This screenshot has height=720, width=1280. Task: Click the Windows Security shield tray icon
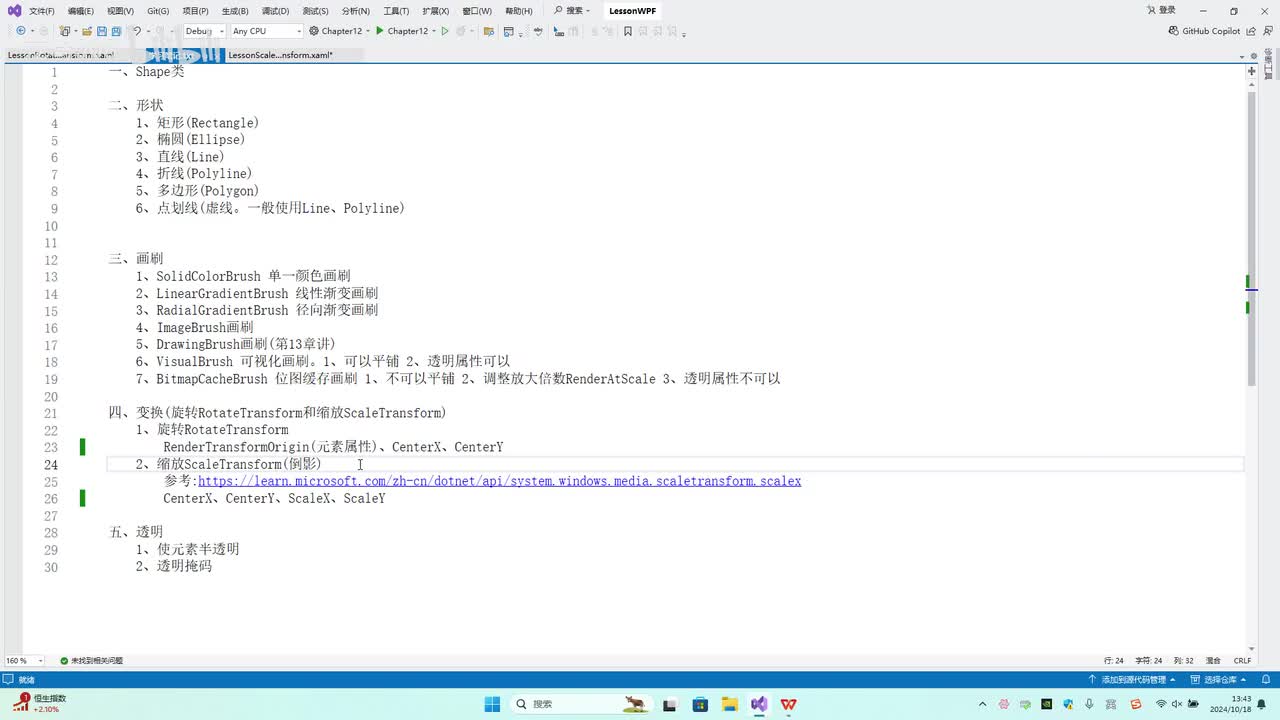1068,704
